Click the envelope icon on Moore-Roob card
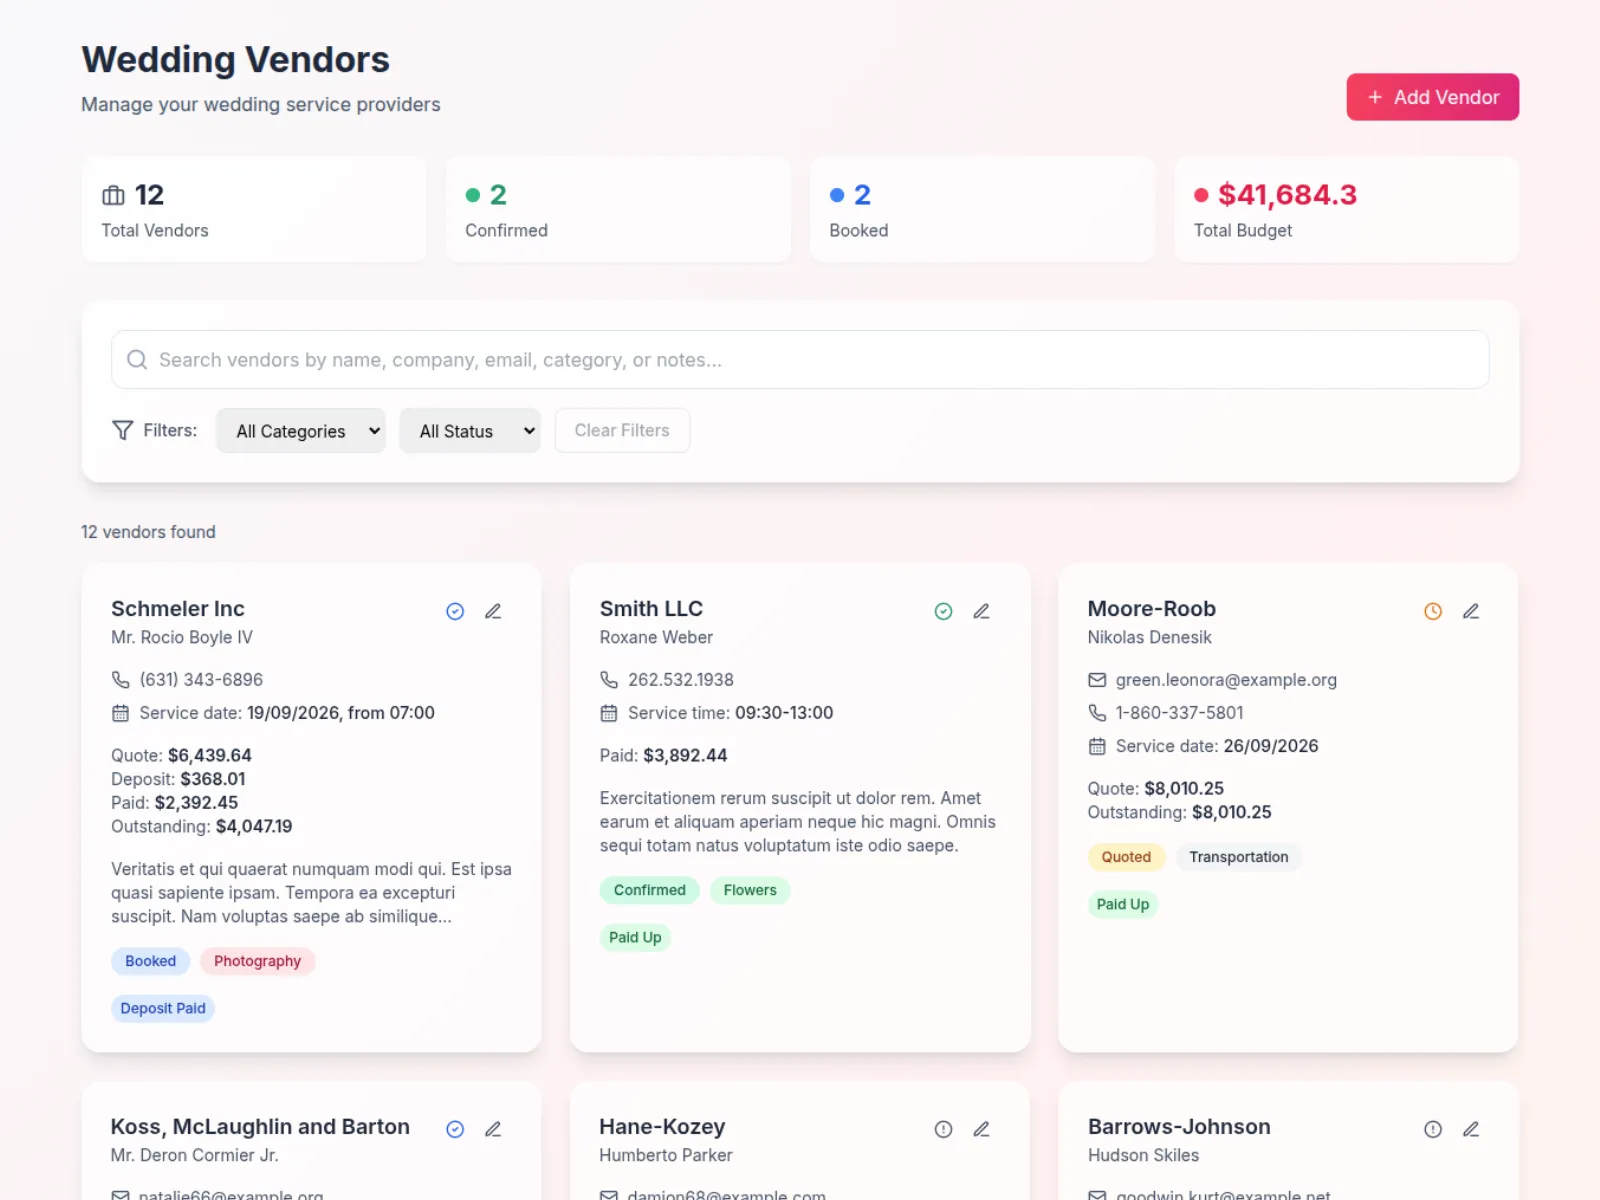This screenshot has height=1200, width=1600. (1097, 680)
